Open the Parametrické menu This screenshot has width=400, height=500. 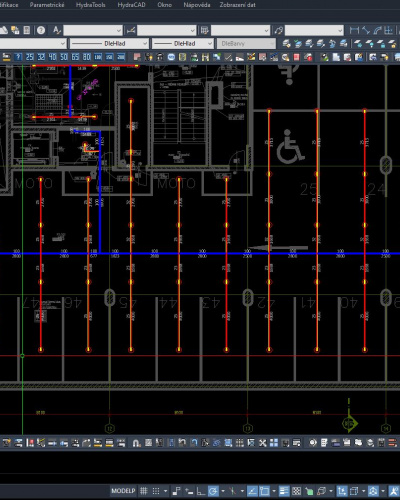[47, 5]
